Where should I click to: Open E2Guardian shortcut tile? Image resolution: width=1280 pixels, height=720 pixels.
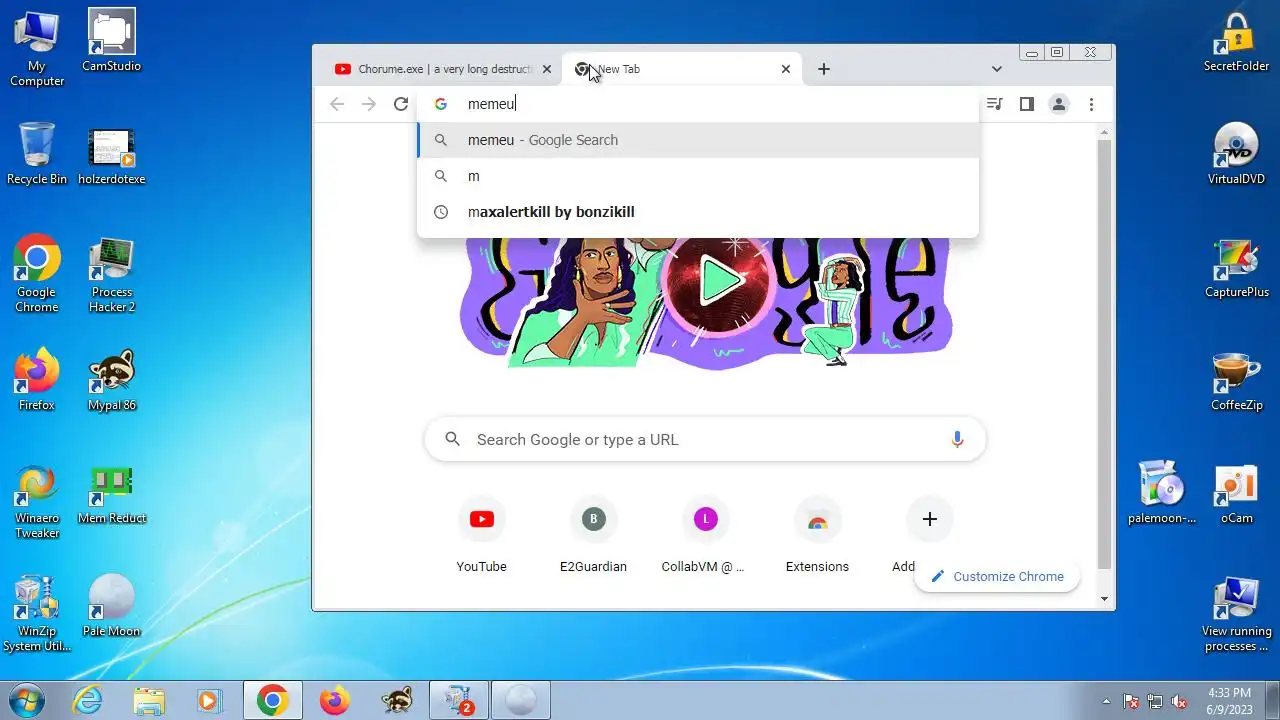click(593, 537)
